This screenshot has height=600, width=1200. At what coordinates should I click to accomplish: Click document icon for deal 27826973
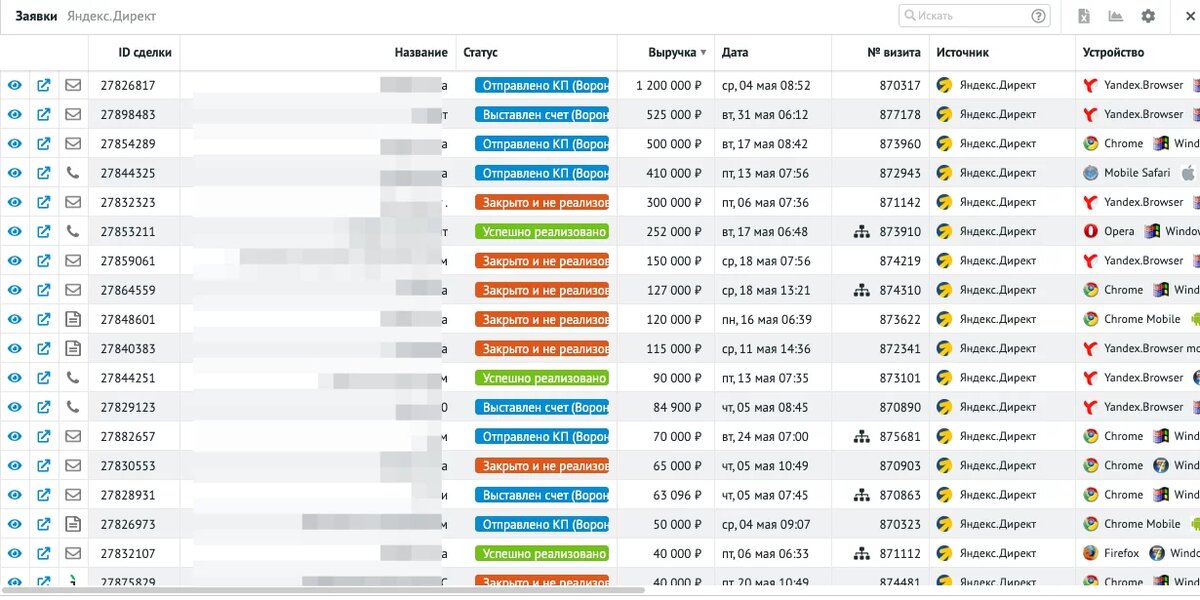pos(73,524)
